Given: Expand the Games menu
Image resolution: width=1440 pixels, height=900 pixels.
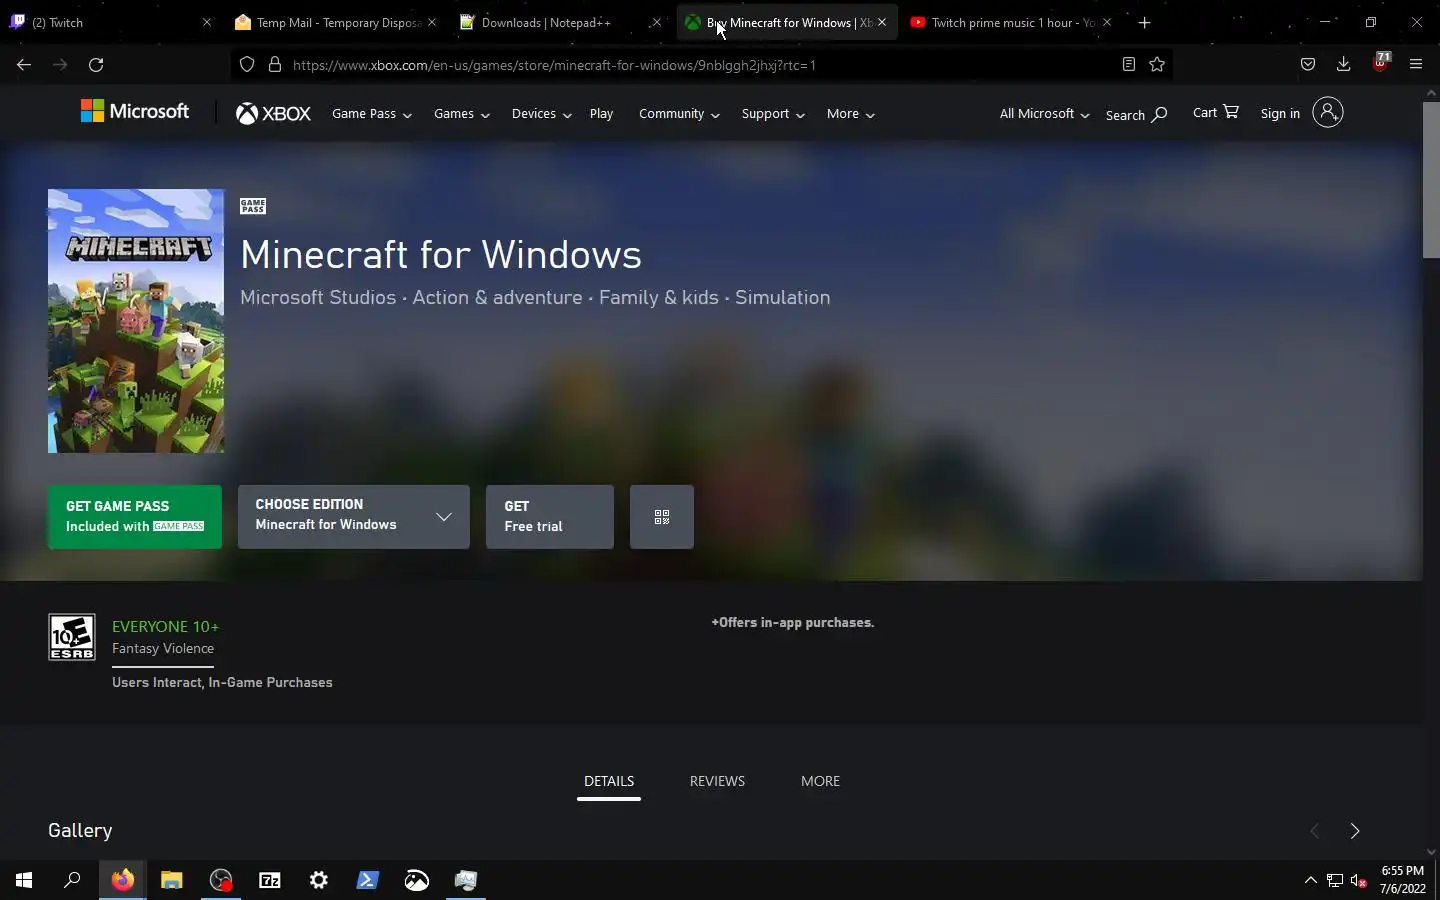Looking at the screenshot, I should 462,114.
